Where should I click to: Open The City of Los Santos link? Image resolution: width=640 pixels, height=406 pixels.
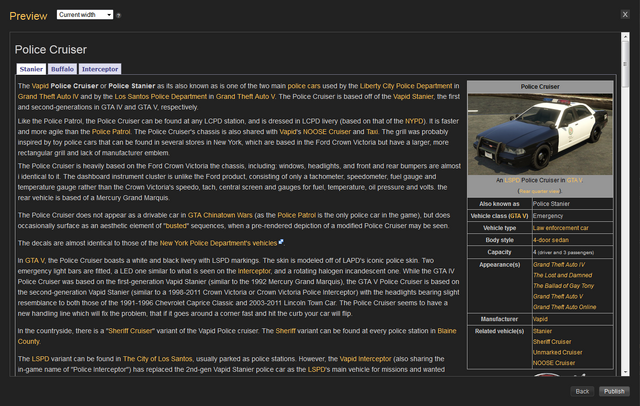pos(158,359)
